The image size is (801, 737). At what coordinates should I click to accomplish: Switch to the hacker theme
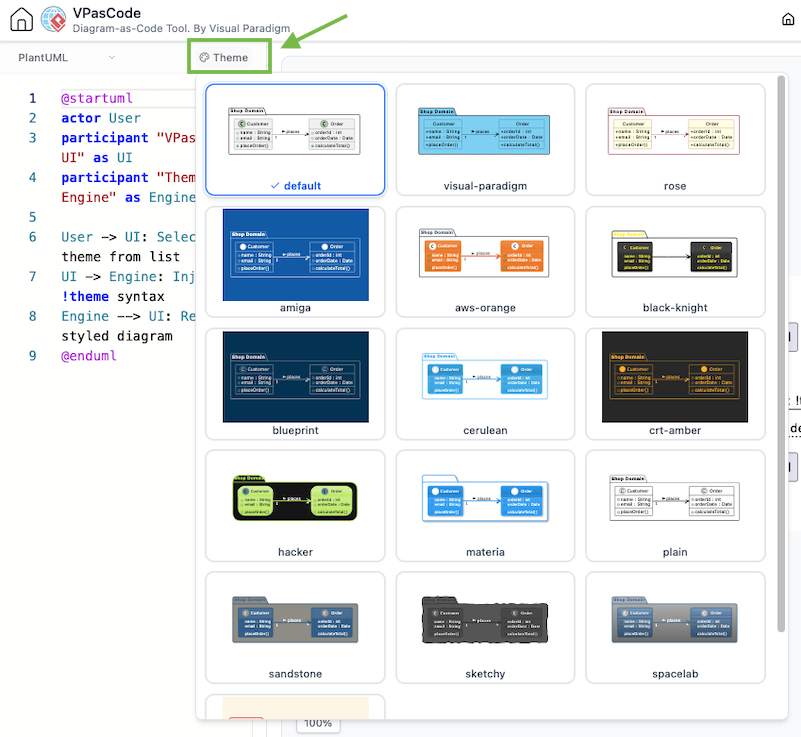[x=295, y=506]
